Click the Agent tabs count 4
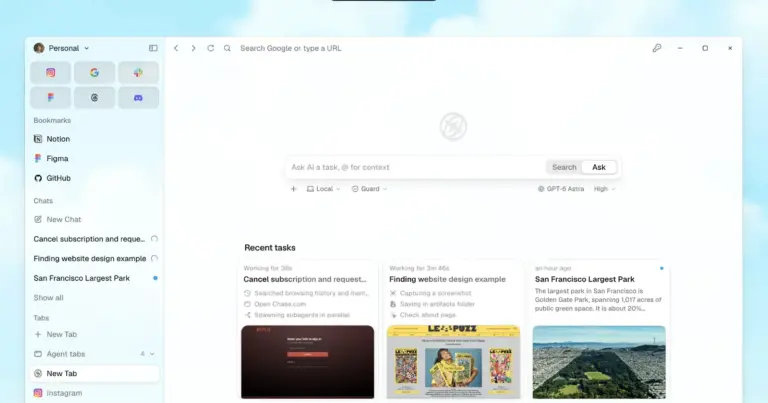The image size is (768, 403). coord(143,354)
